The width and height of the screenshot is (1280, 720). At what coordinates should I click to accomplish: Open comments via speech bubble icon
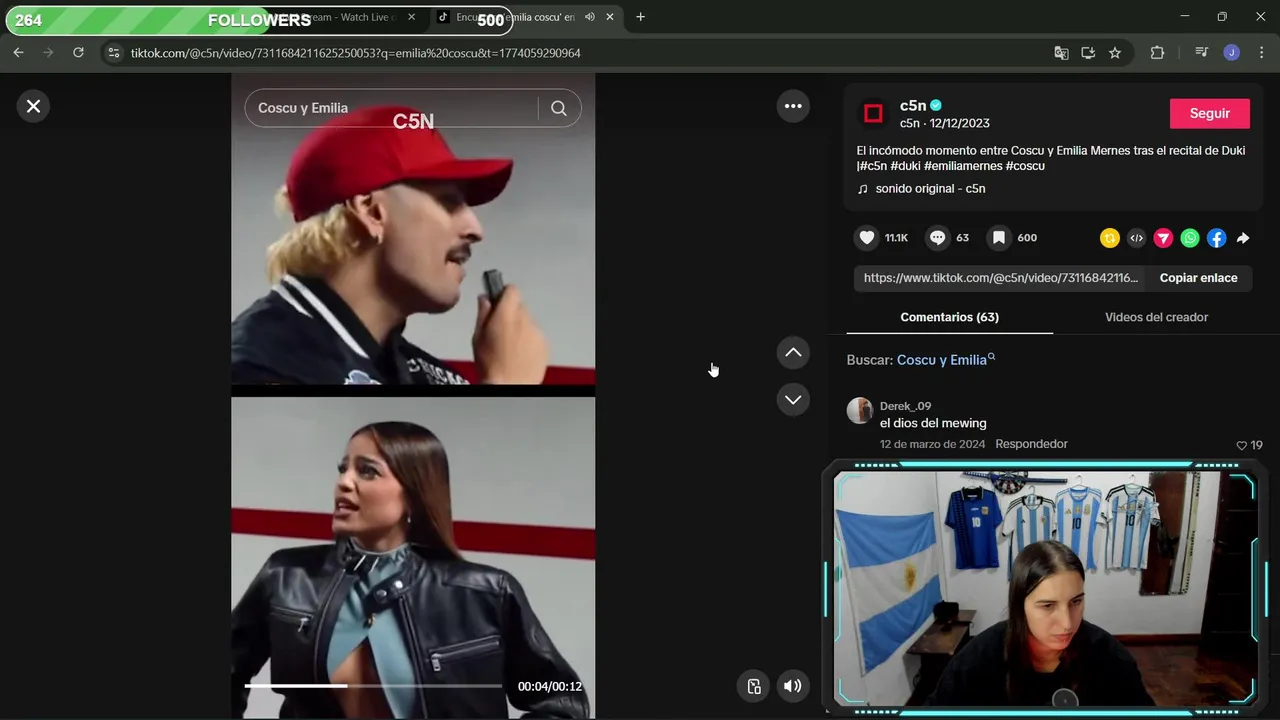pyautogui.click(x=937, y=238)
